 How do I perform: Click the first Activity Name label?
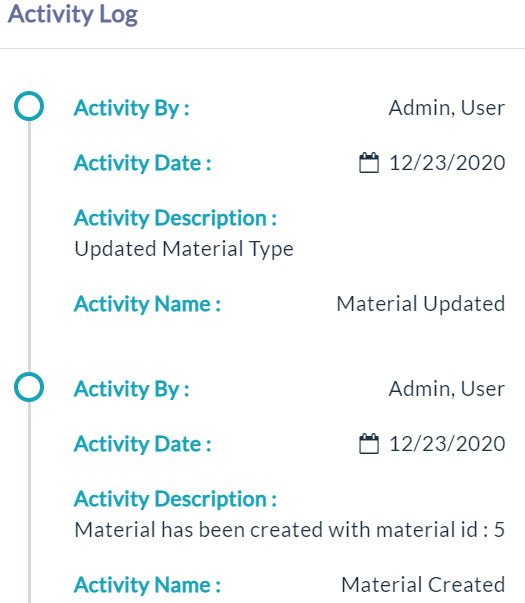[x=147, y=304]
